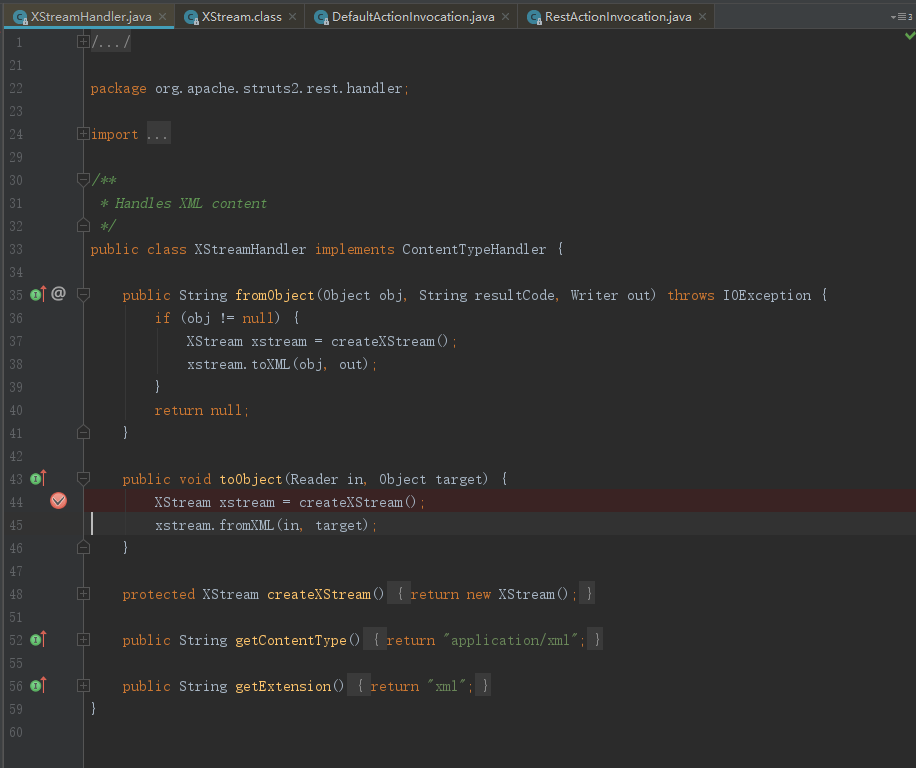The width and height of the screenshot is (916, 768).
Task: Close the DefaultActionInvocation.java tab
Action: coord(505,17)
